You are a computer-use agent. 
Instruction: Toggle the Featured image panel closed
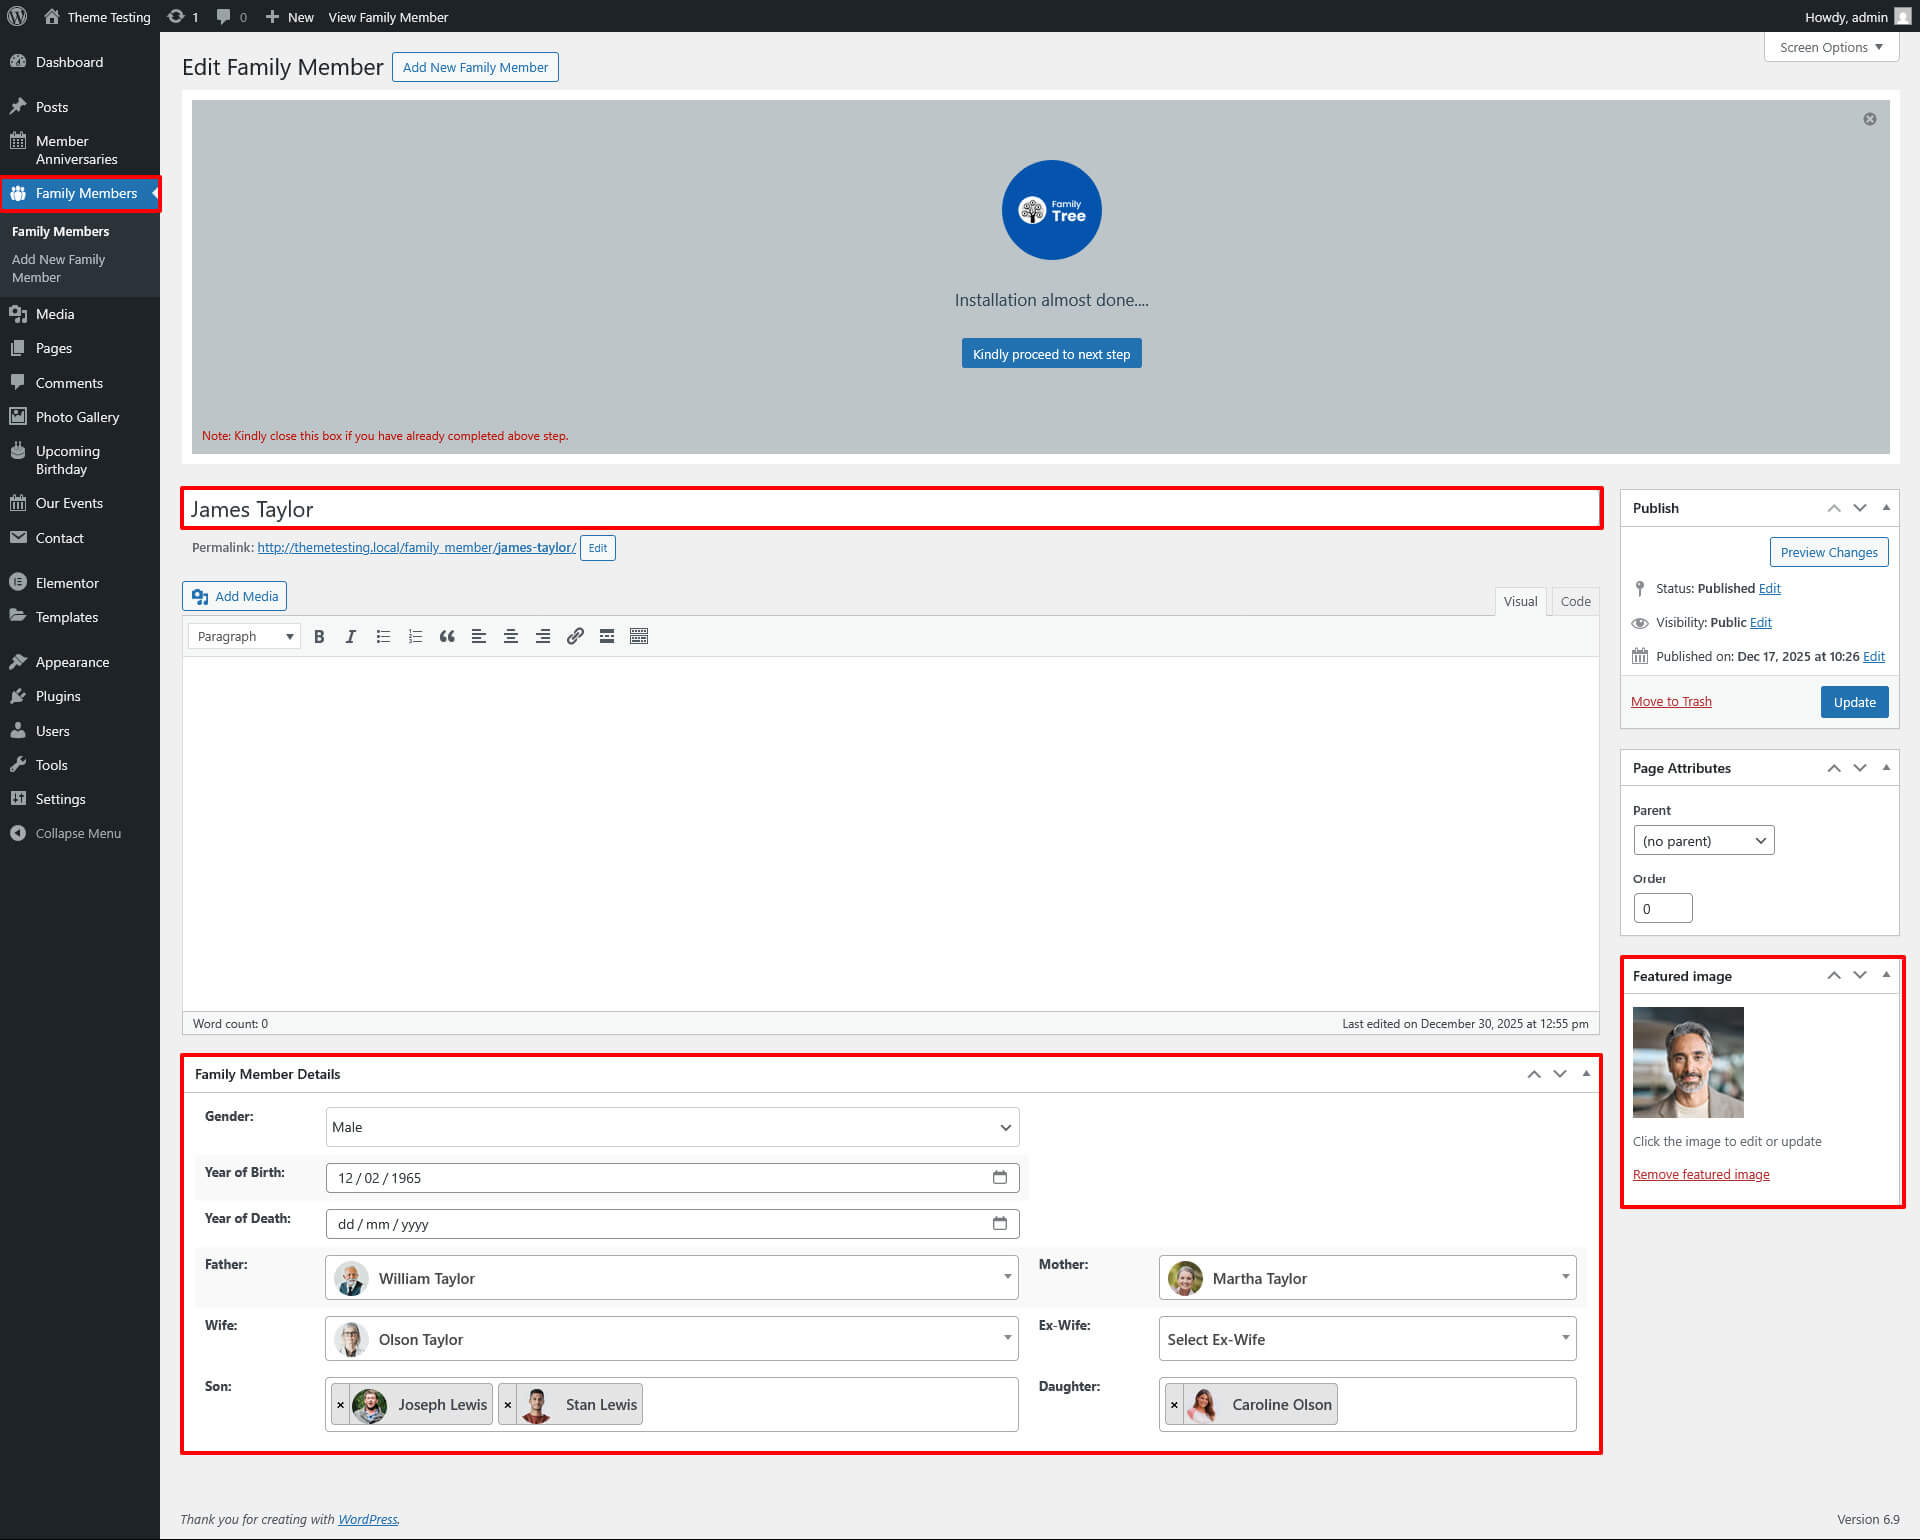[1886, 975]
